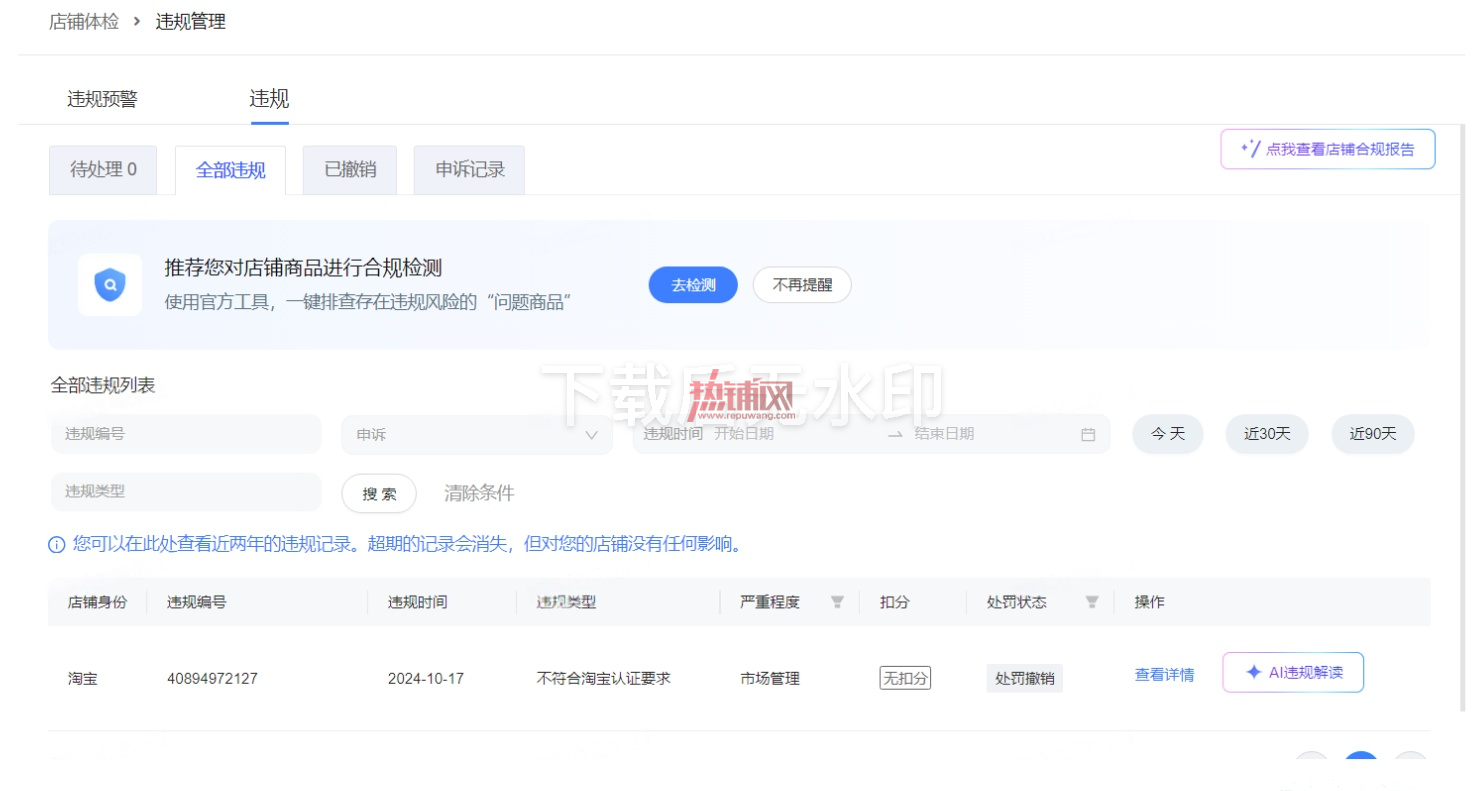The height and width of the screenshot is (791, 1482).
Task: Click filter icon beside 处罚状态 column
Action: [1092, 602]
